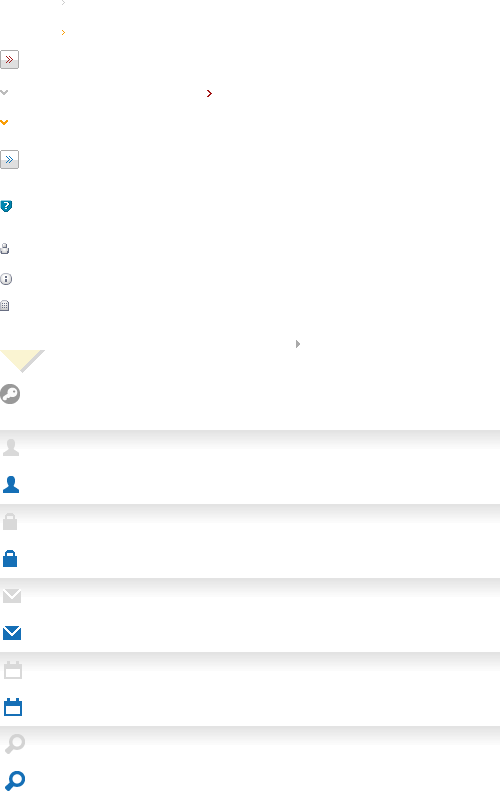Open the gray envelope mail icon
The height and width of the screenshot is (800, 500).
[12, 596]
